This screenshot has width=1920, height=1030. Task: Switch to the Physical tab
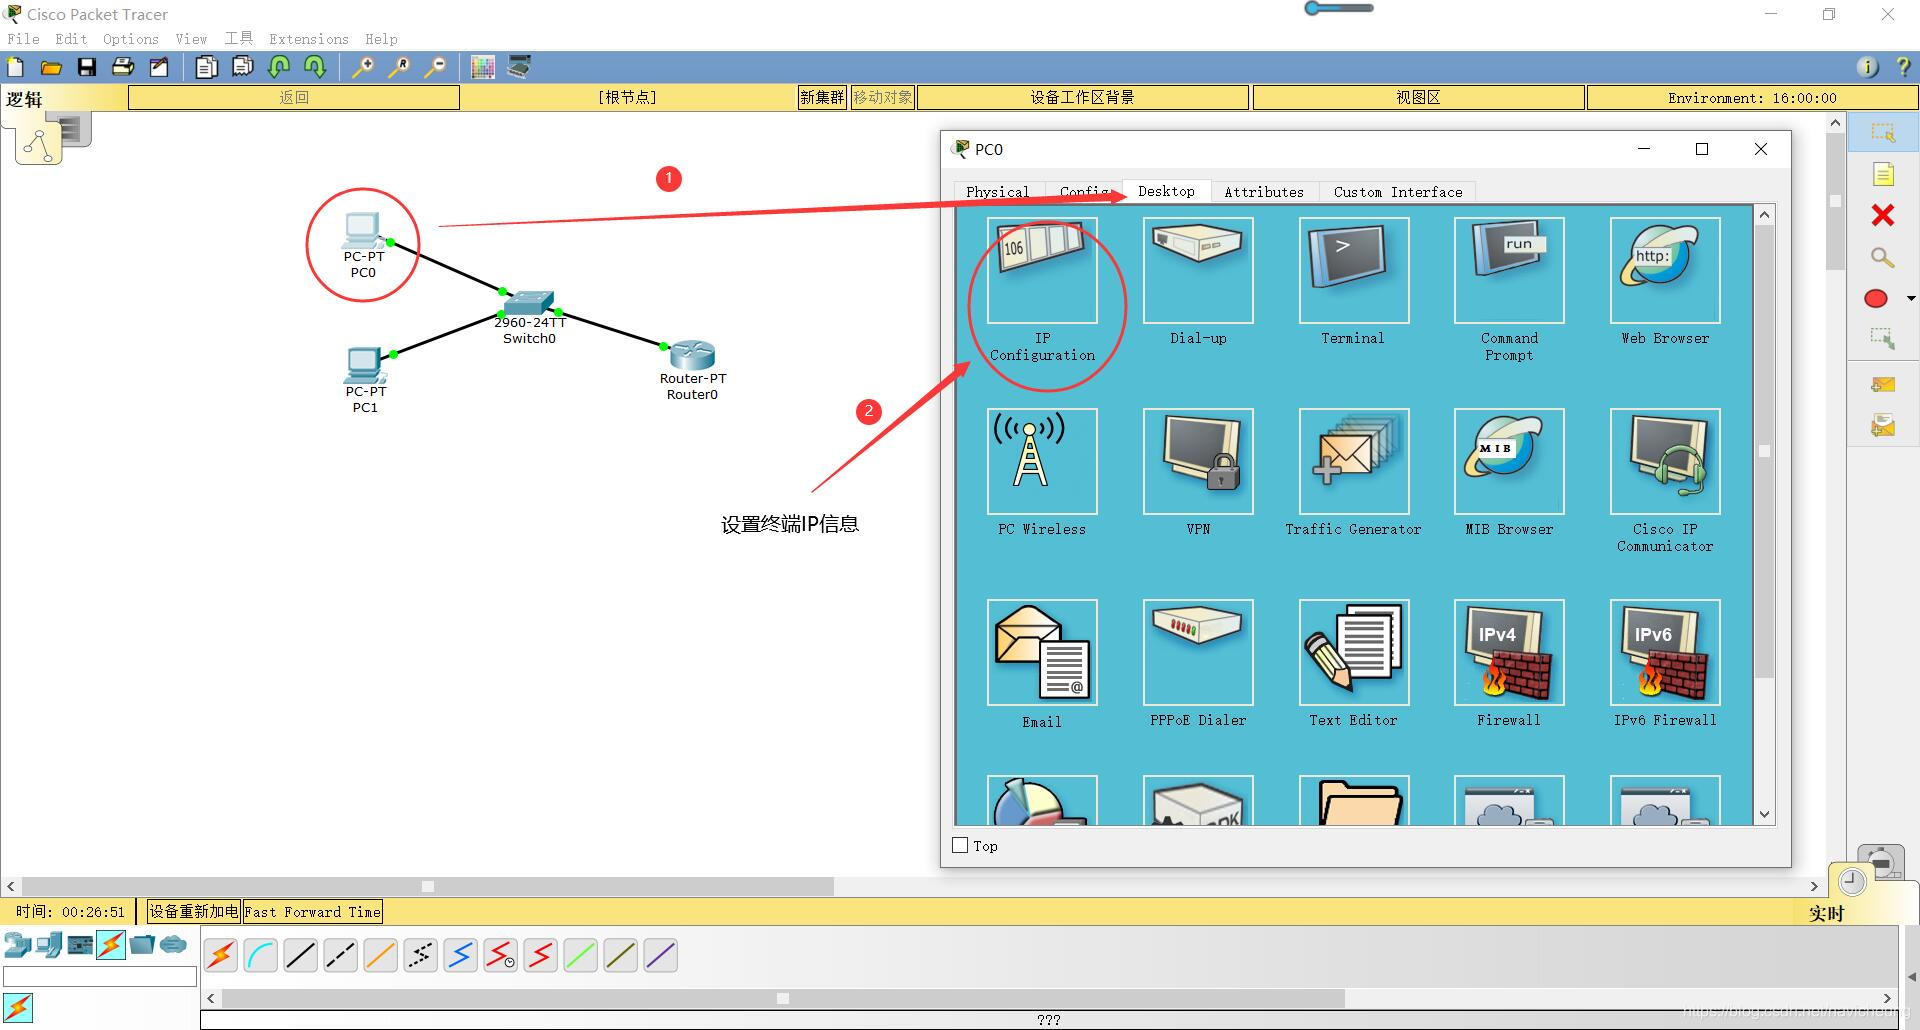coord(997,192)
